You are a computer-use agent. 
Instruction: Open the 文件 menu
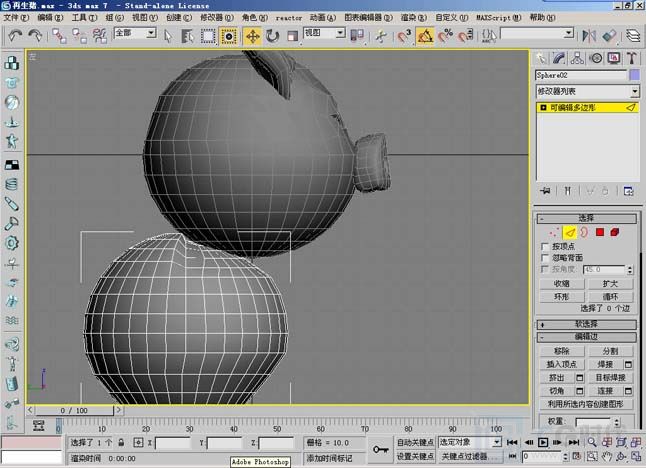(16, 18)
